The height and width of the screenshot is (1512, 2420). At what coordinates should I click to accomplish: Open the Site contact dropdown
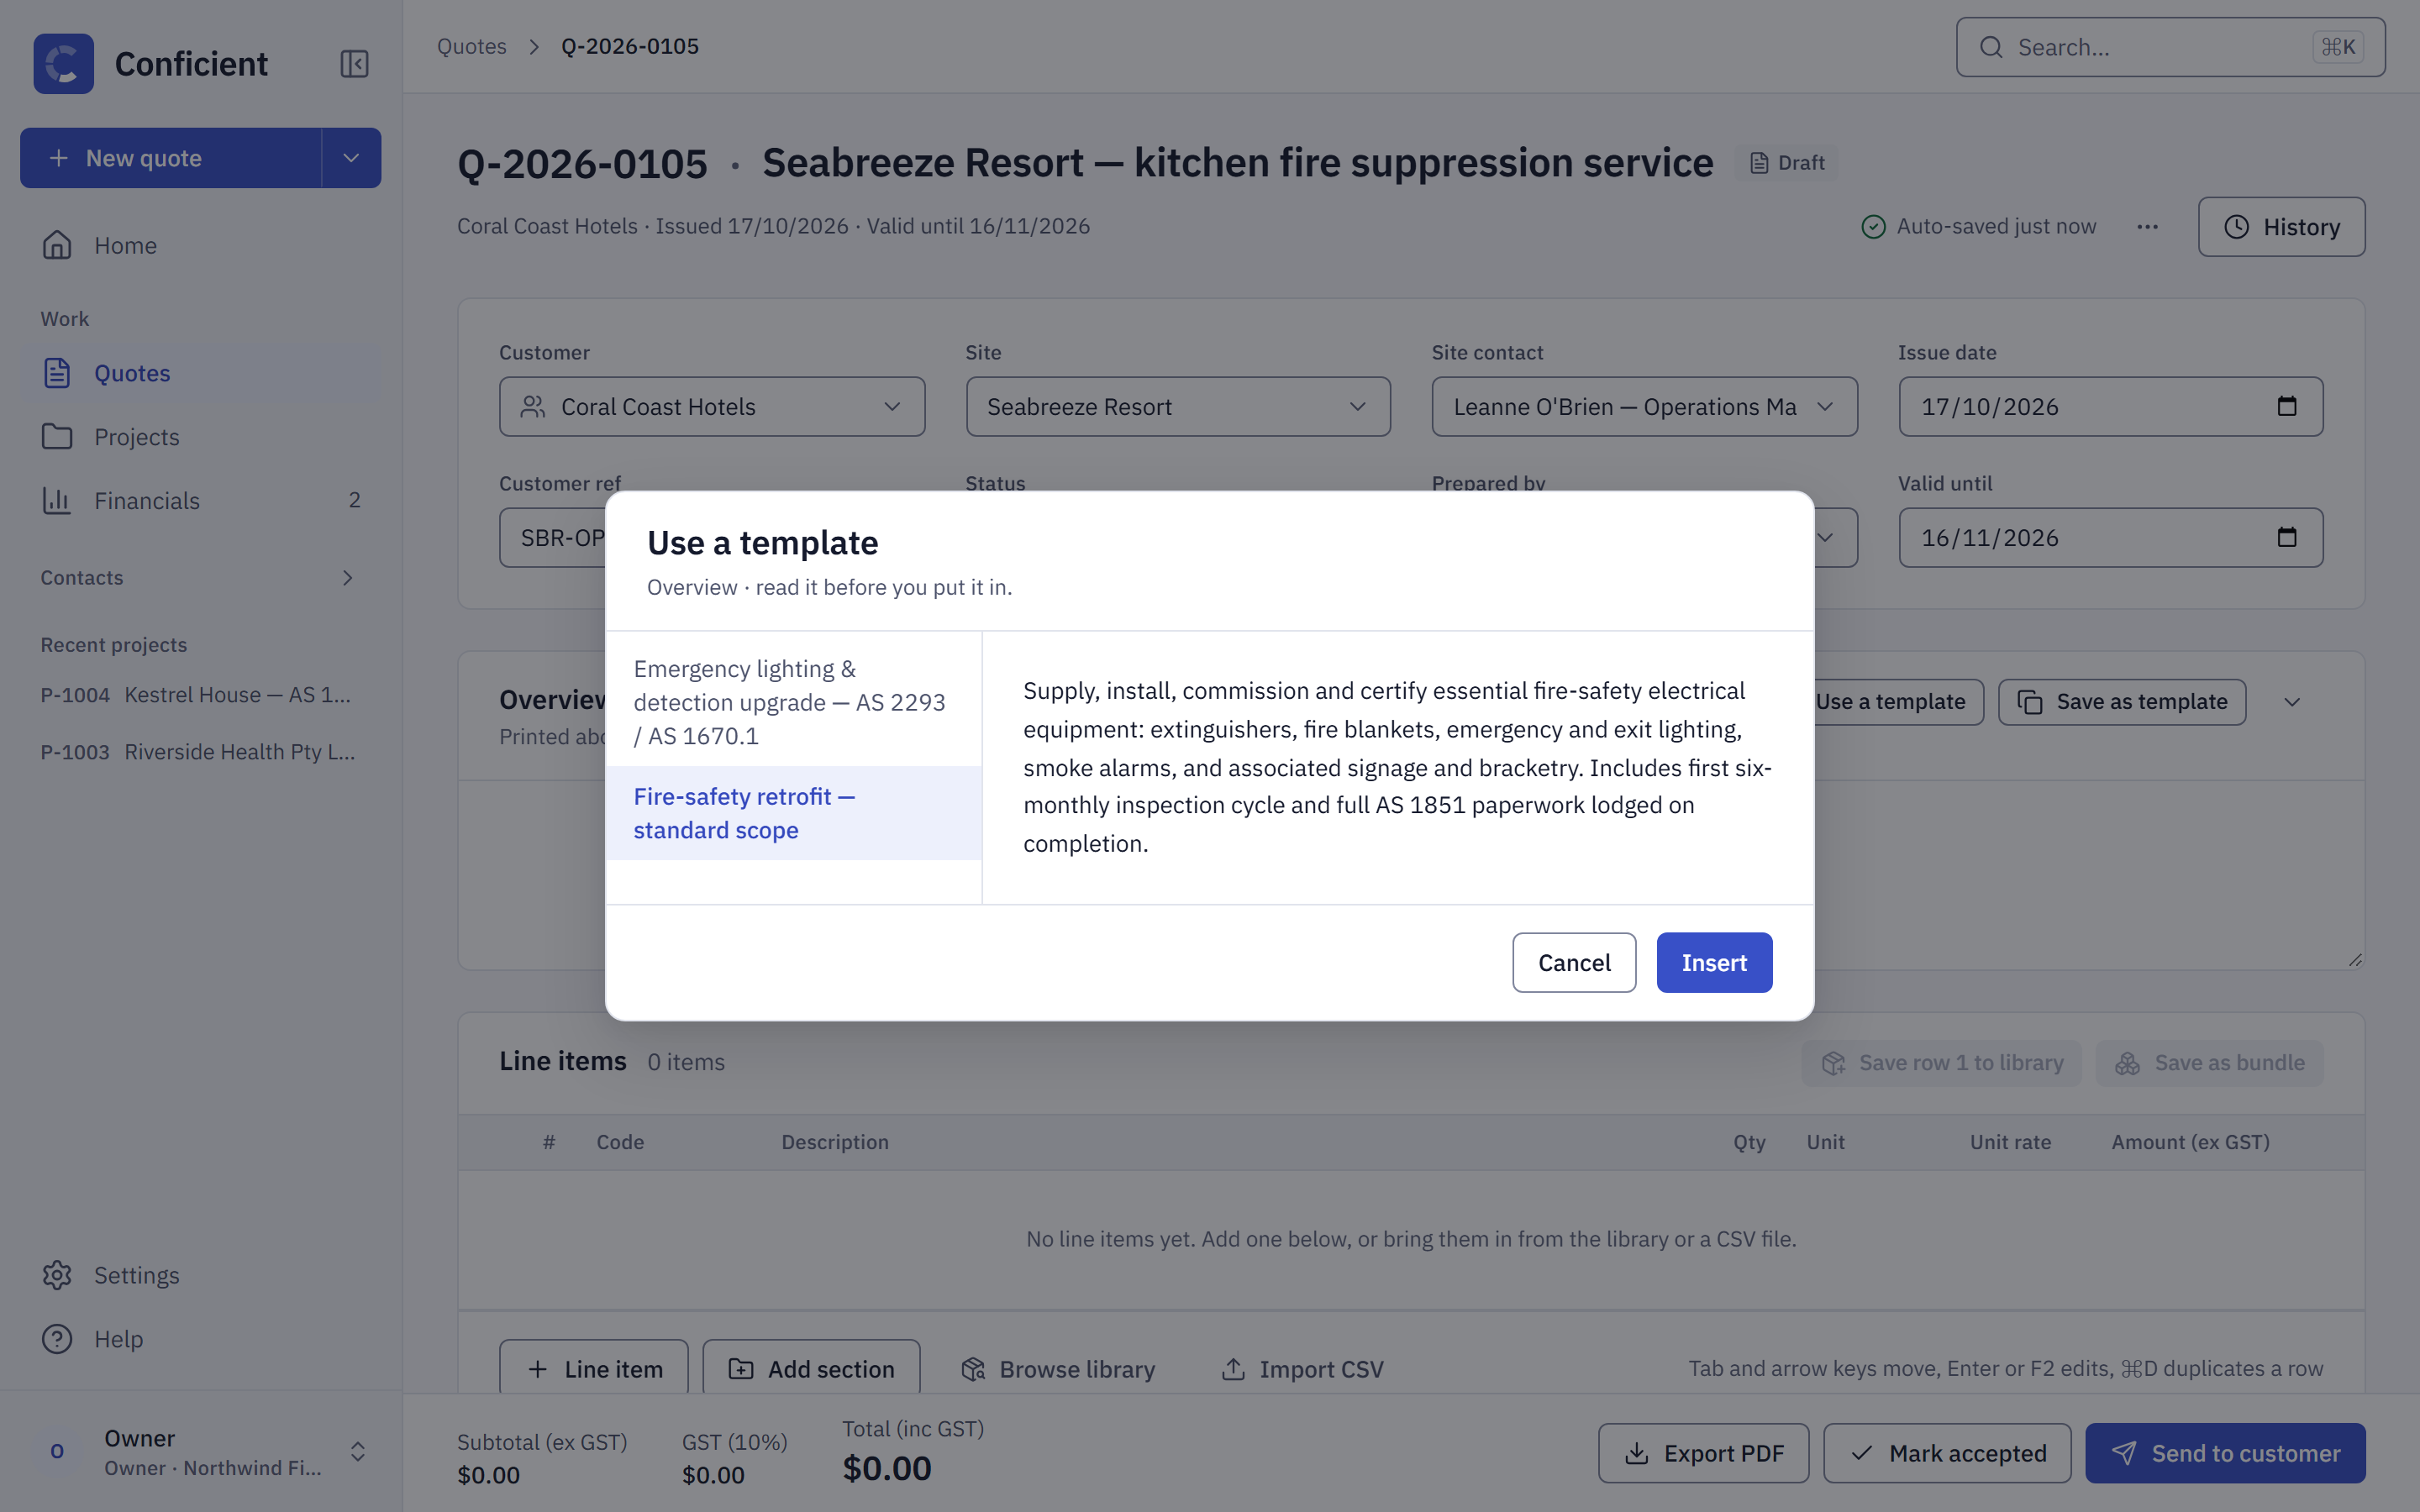(x=1644, y=407)
